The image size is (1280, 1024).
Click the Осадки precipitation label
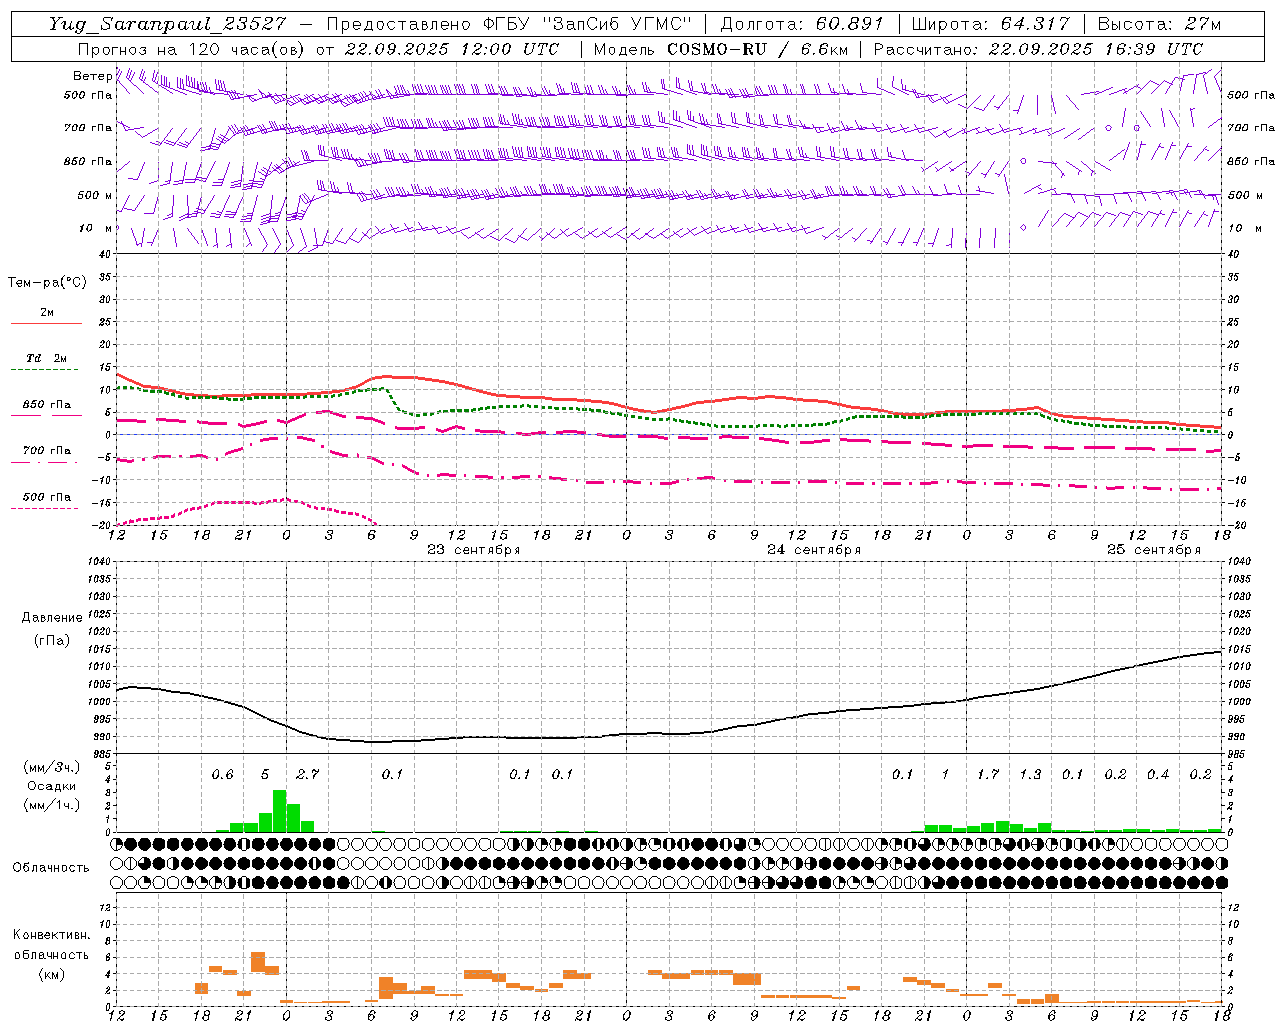(52, 786)
